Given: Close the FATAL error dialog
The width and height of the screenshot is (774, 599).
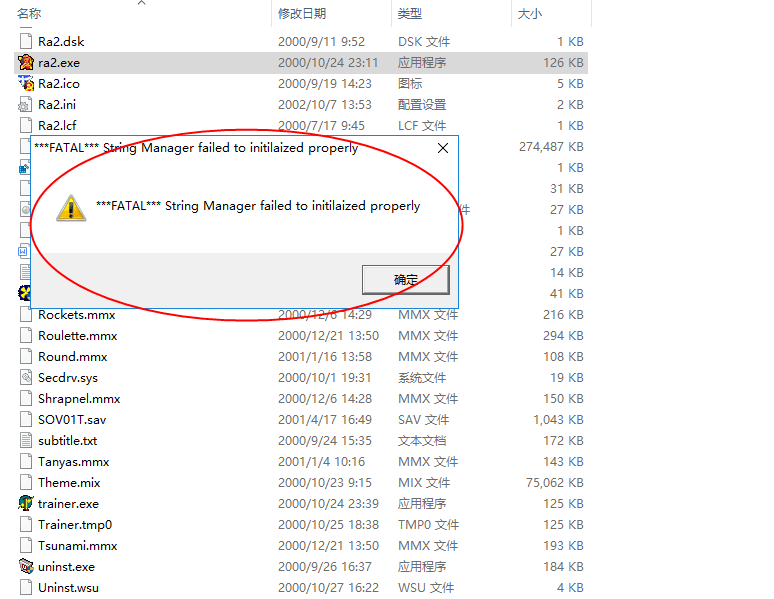Looking at the screenshot, I should (x=444, y=148).
